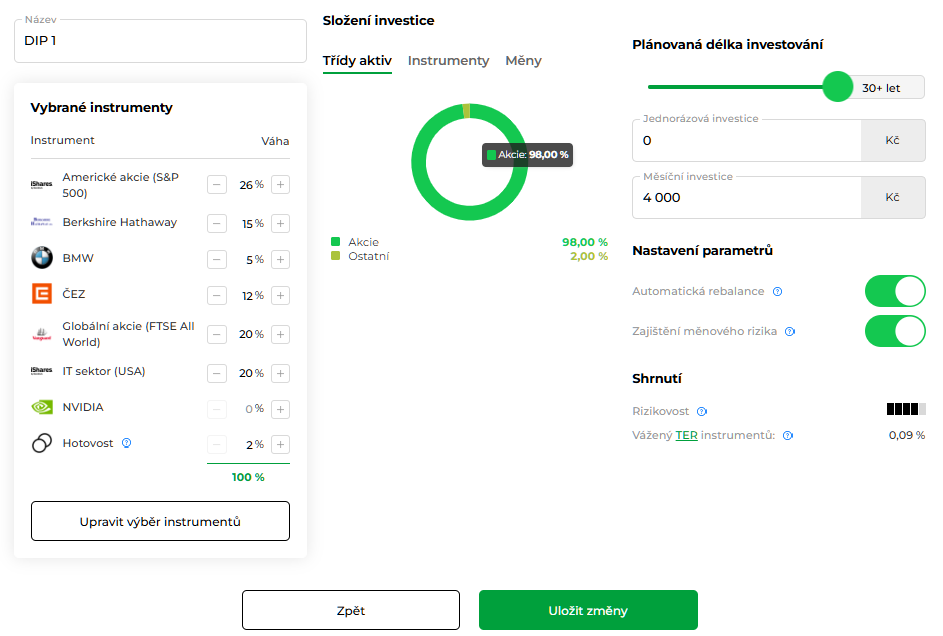Decrease the weight of Americké akcie S&P 500

coord(217,185)
